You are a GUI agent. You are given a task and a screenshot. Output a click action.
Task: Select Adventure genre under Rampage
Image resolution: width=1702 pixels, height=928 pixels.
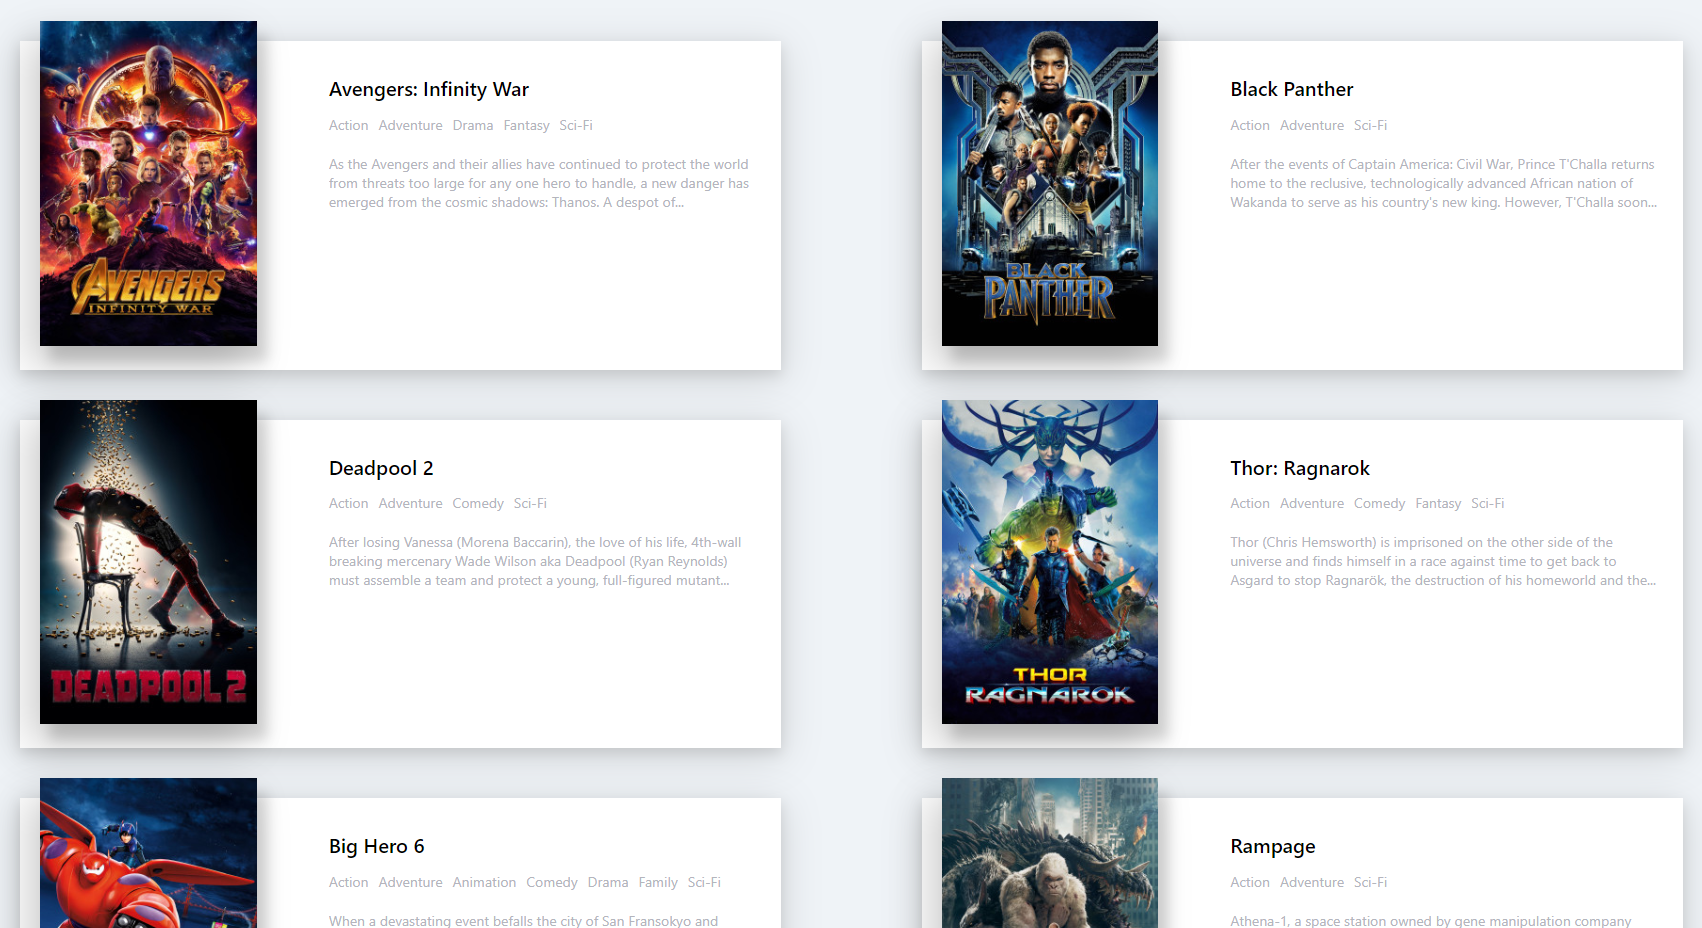tap(1312, 882)
